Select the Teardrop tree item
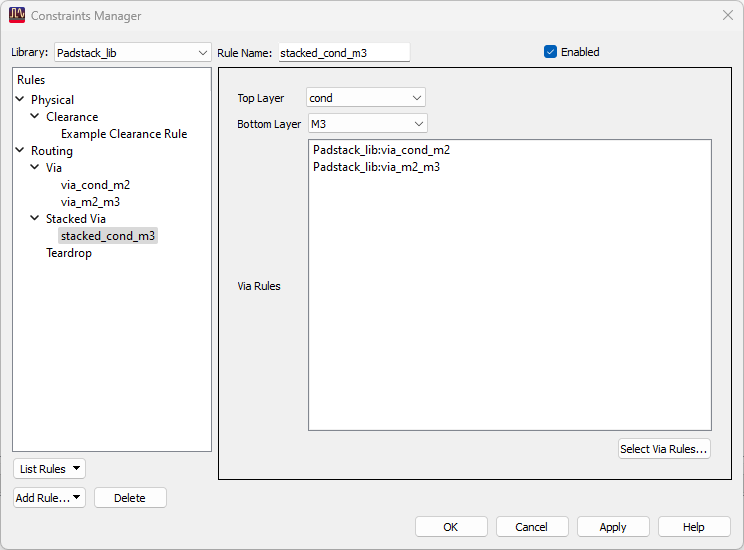744x550 pixels. [x=69, y=253]
